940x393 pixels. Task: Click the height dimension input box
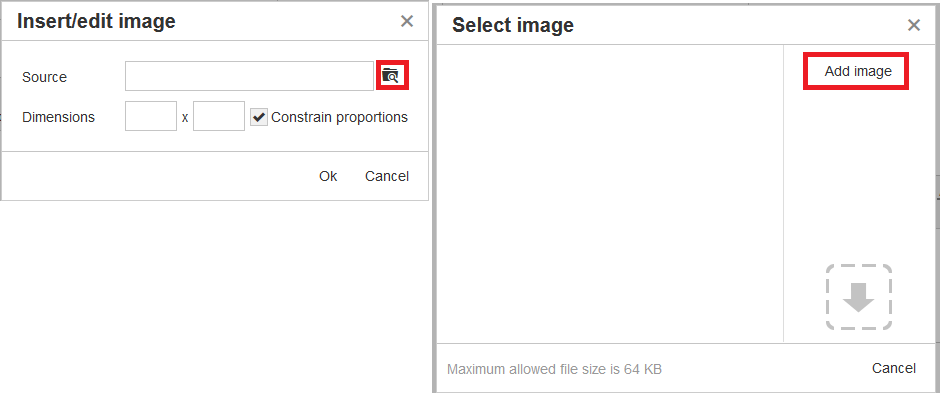pos(219,116)
